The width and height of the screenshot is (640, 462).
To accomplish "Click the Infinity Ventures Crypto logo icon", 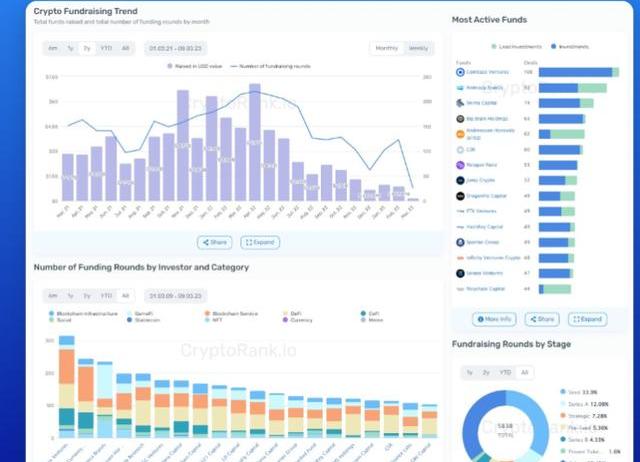I will pyautogui.click(x=460, y=257).
